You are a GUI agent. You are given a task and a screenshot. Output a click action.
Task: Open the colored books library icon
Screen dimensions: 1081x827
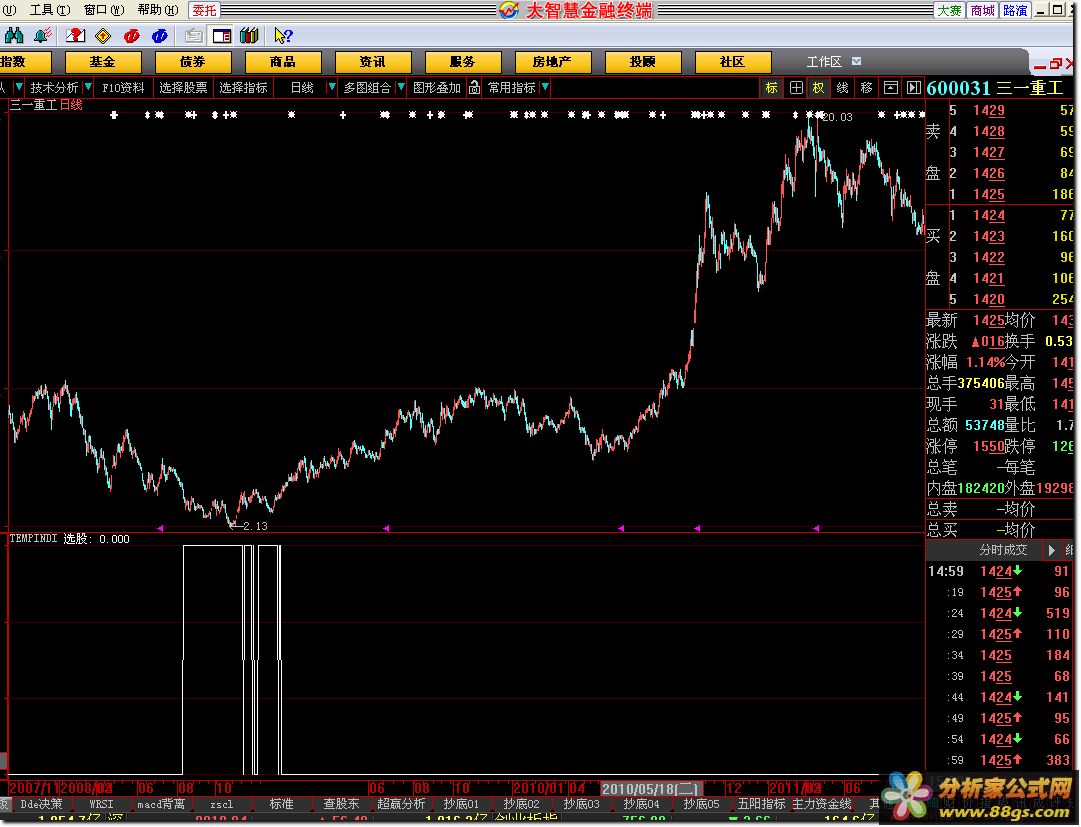tap(249, 35)
